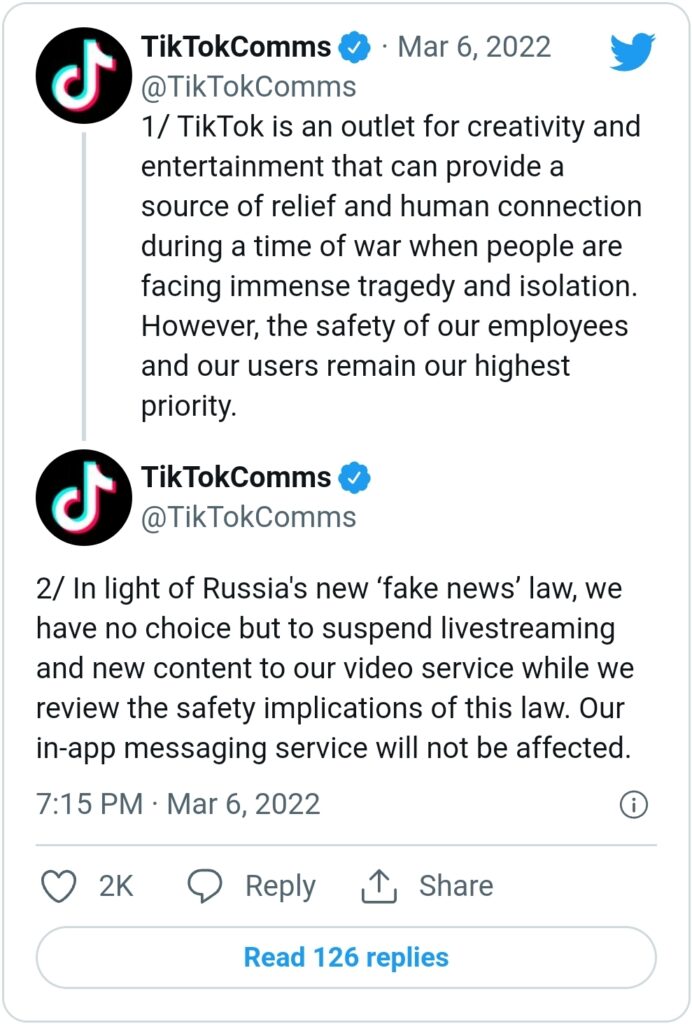Open second @TikTokComms handle
The image size is (692, 1024).
249,517
